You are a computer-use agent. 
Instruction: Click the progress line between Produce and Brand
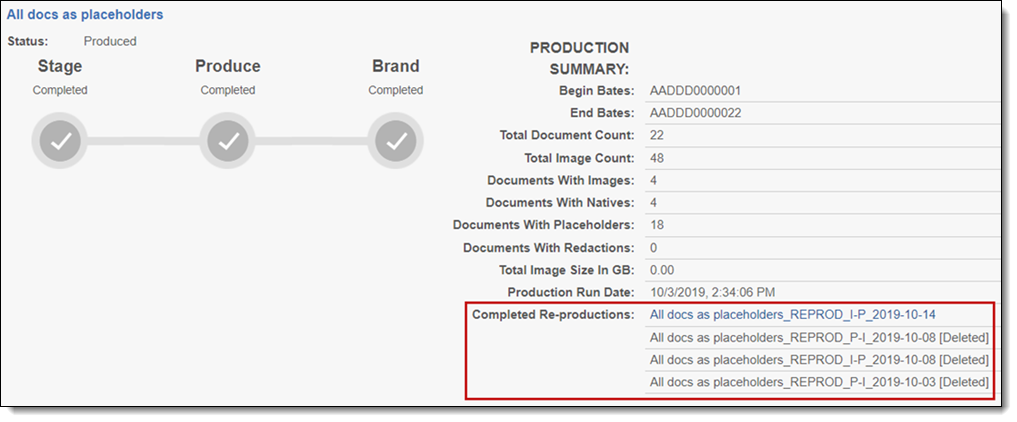312,142
